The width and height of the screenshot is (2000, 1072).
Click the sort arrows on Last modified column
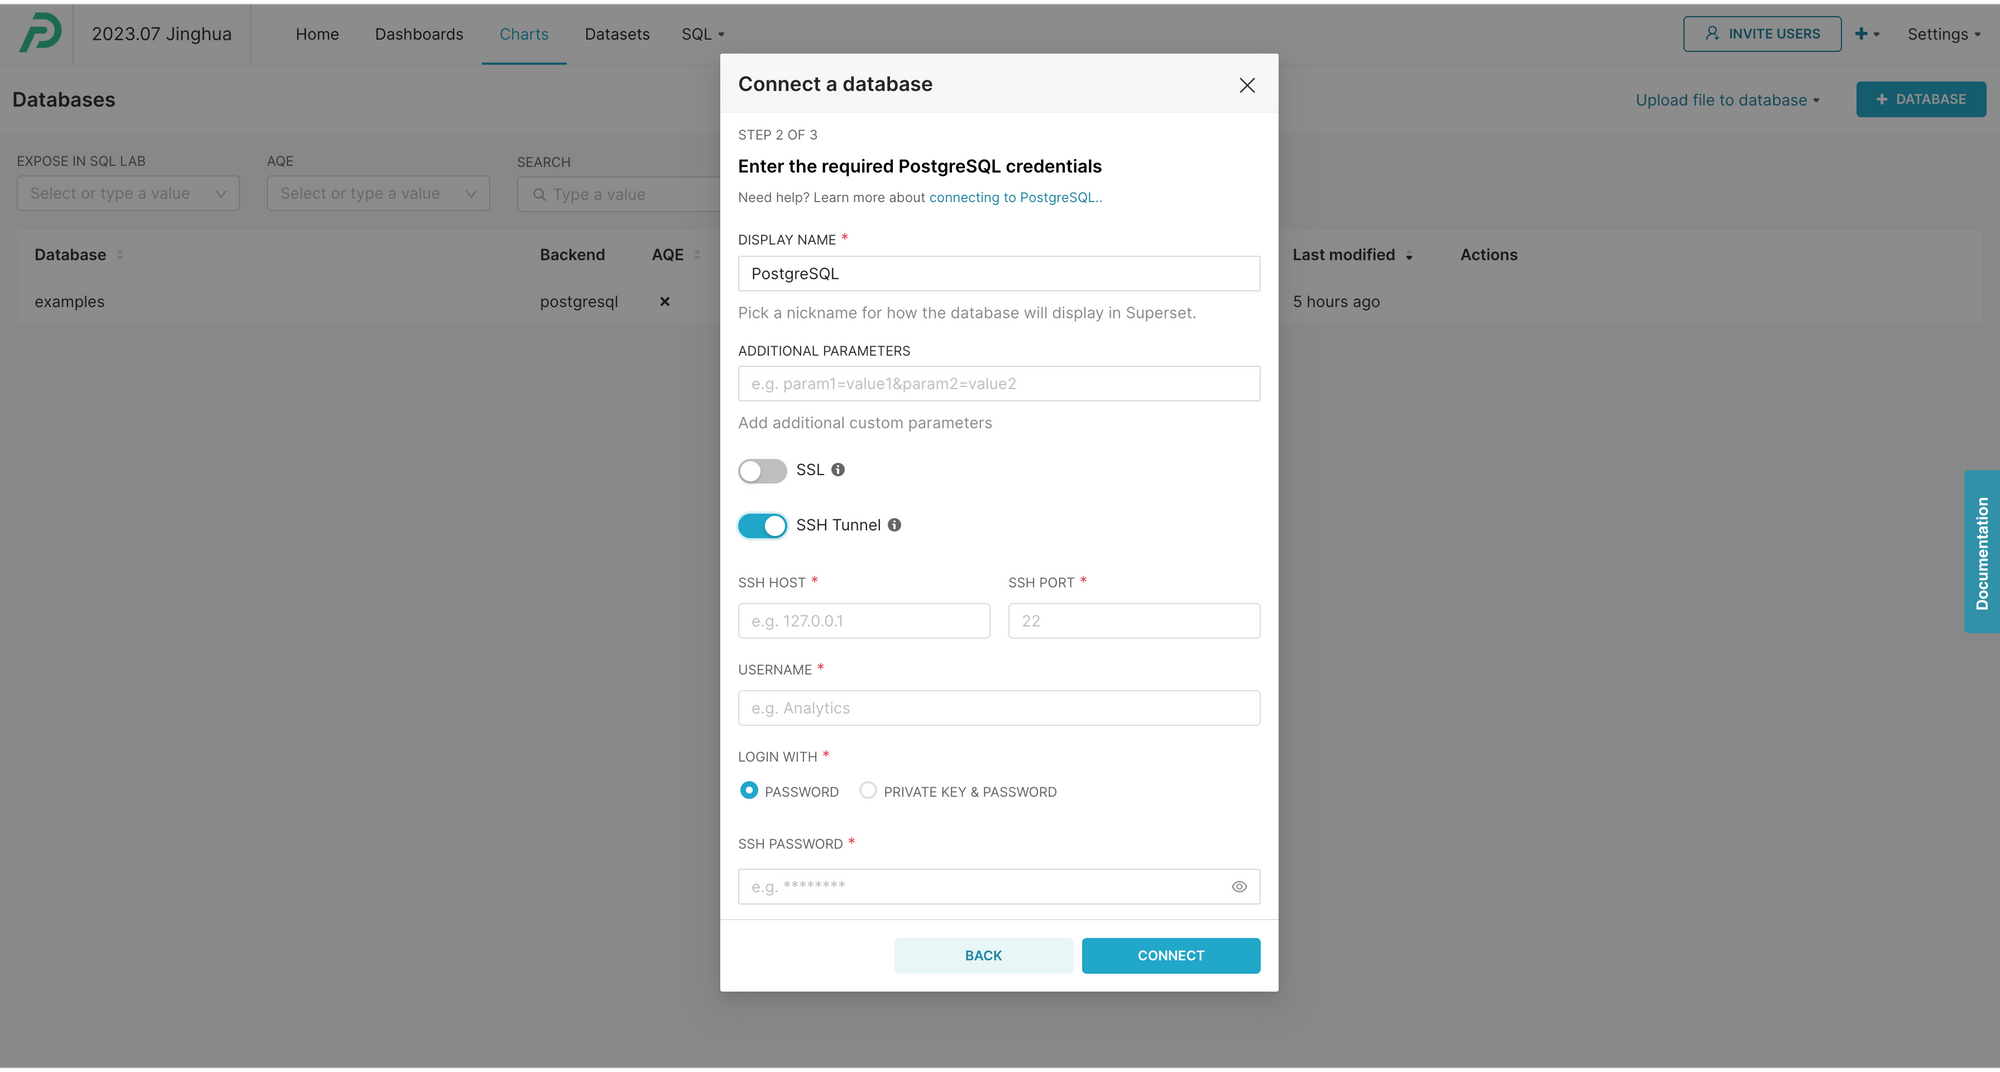coord(1410,255)
